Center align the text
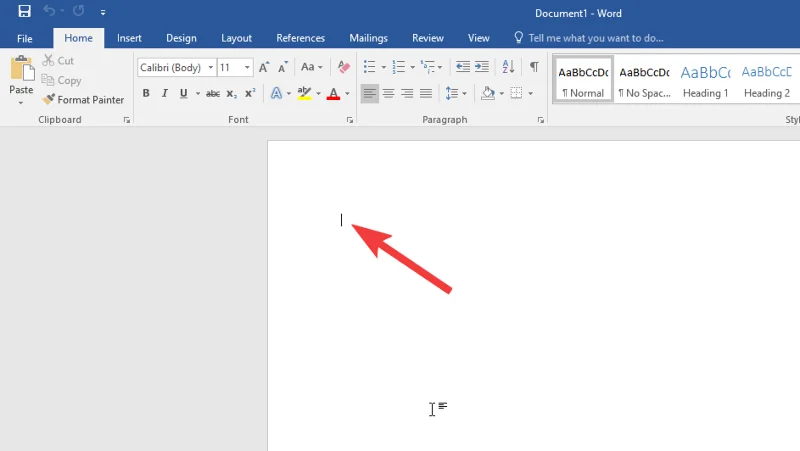 [389, 94]
